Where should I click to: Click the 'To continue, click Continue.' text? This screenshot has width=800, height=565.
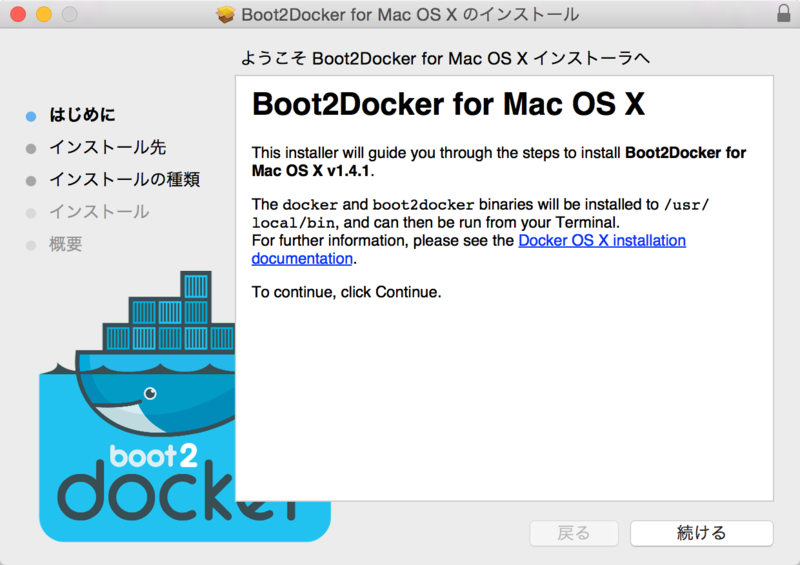point(346,292)
